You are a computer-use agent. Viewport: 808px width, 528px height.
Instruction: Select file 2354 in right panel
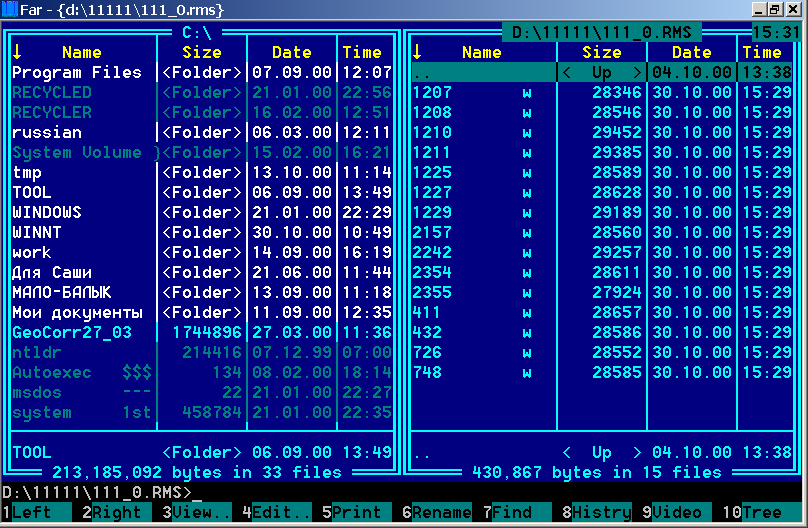click(x=602, y=272)
